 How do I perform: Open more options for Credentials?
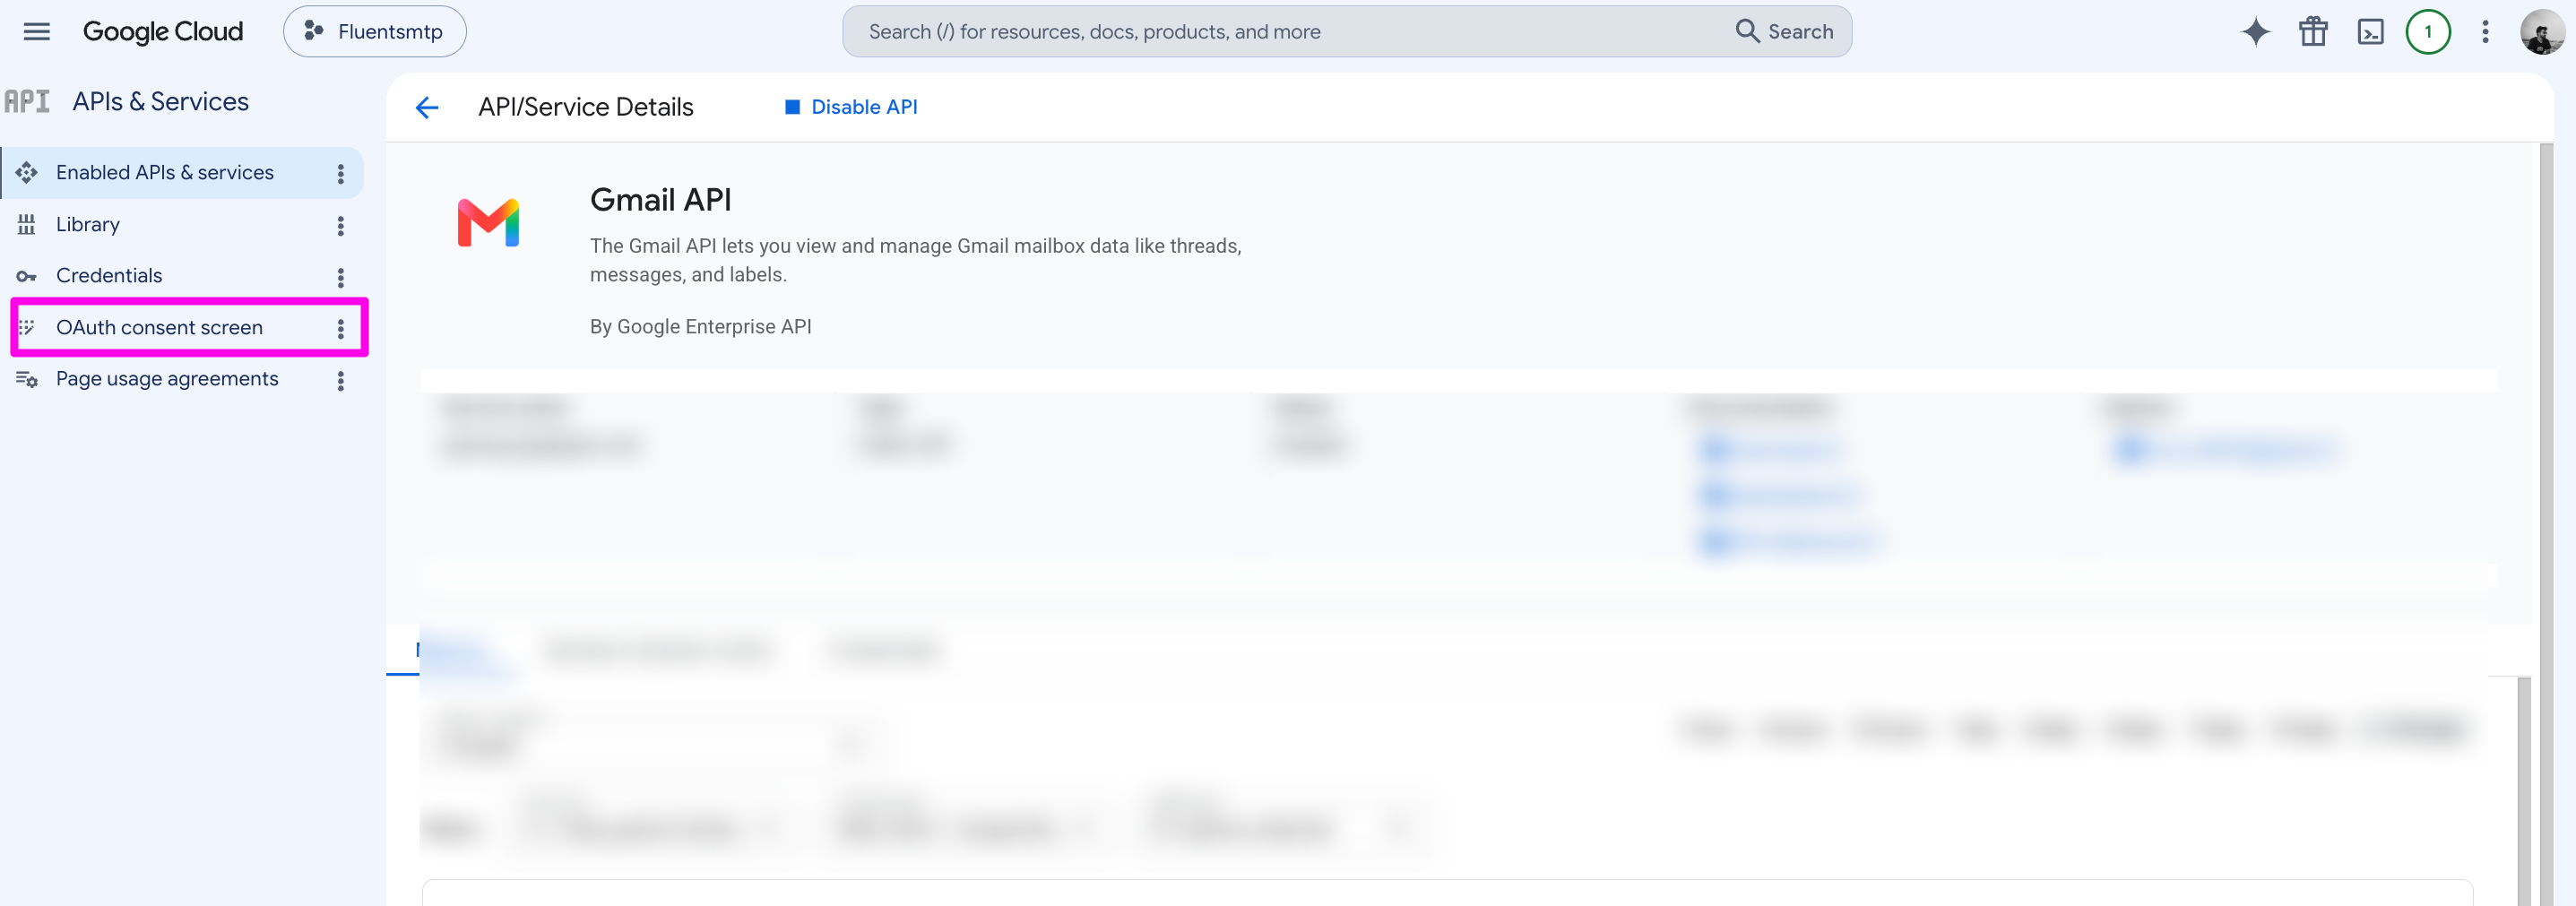coord(341,277)
